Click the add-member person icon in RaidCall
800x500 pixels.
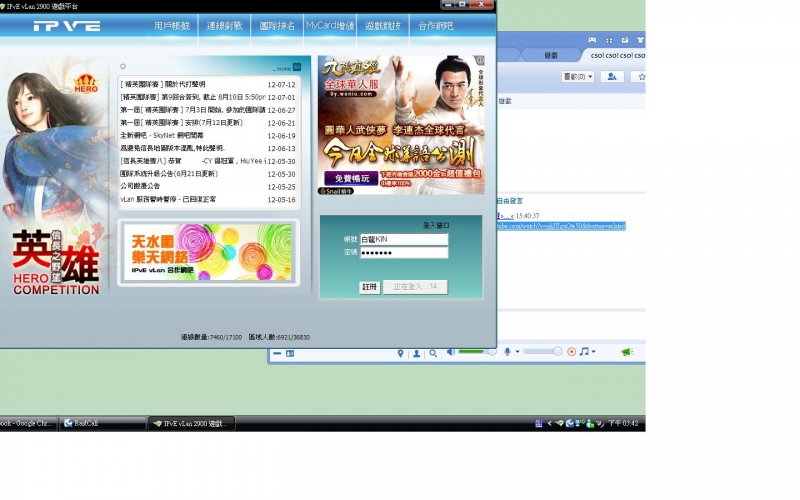[x=612, y=77]
